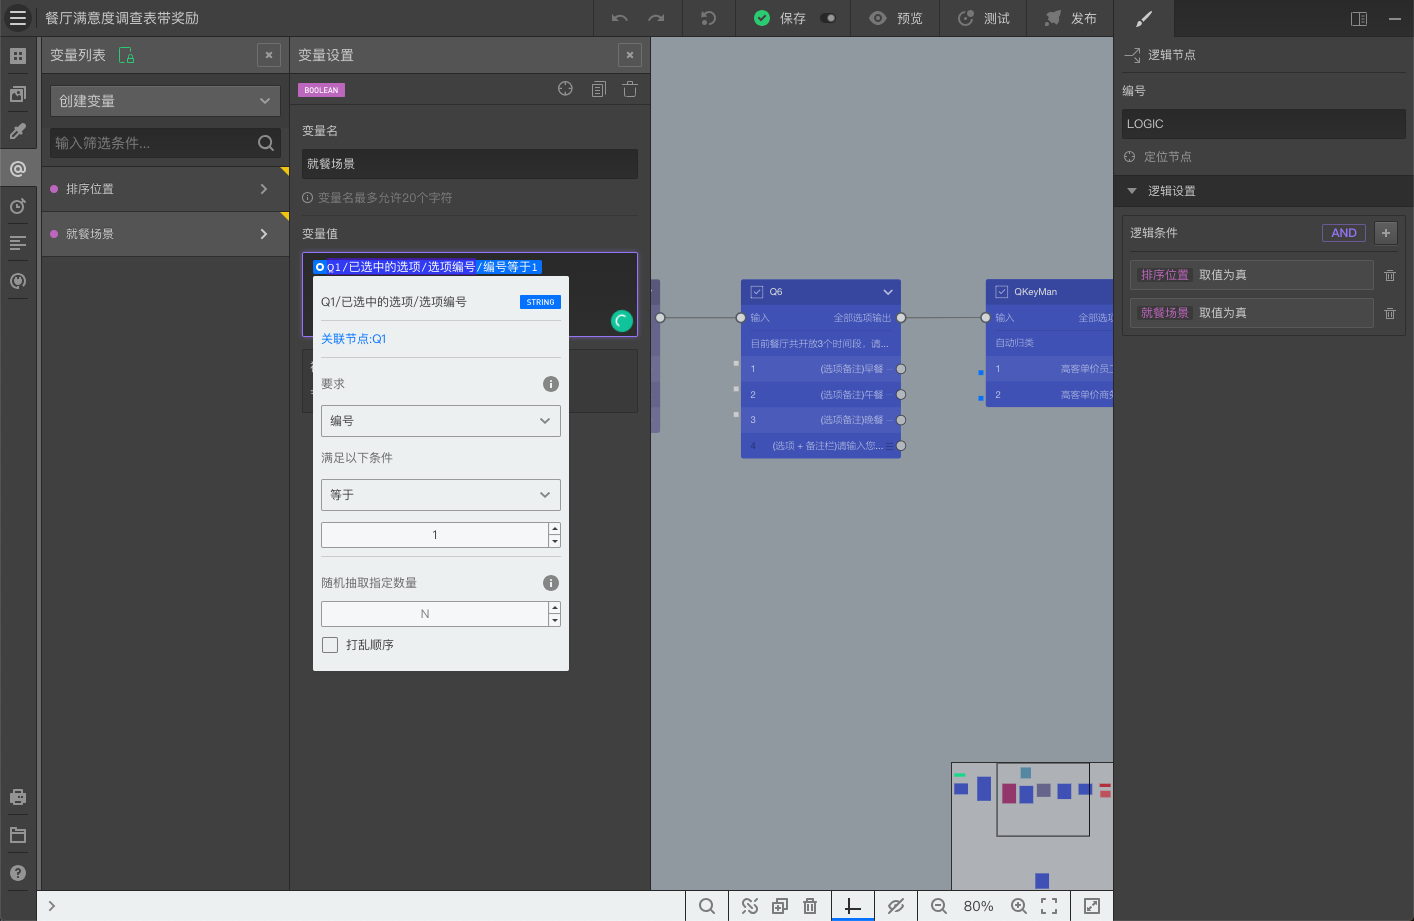1414x921 pixels.
Task: Click the green refresh circle in value box
Action: point(622,321)
